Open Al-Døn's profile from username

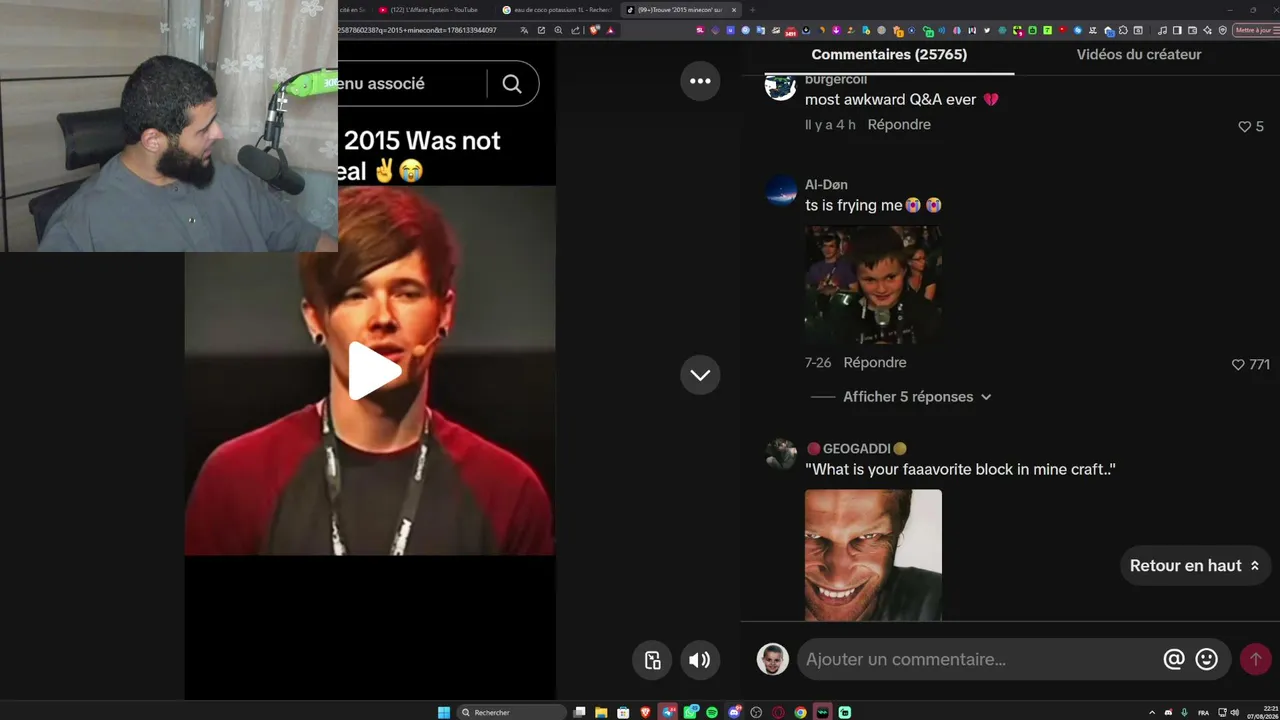[826, 185]
